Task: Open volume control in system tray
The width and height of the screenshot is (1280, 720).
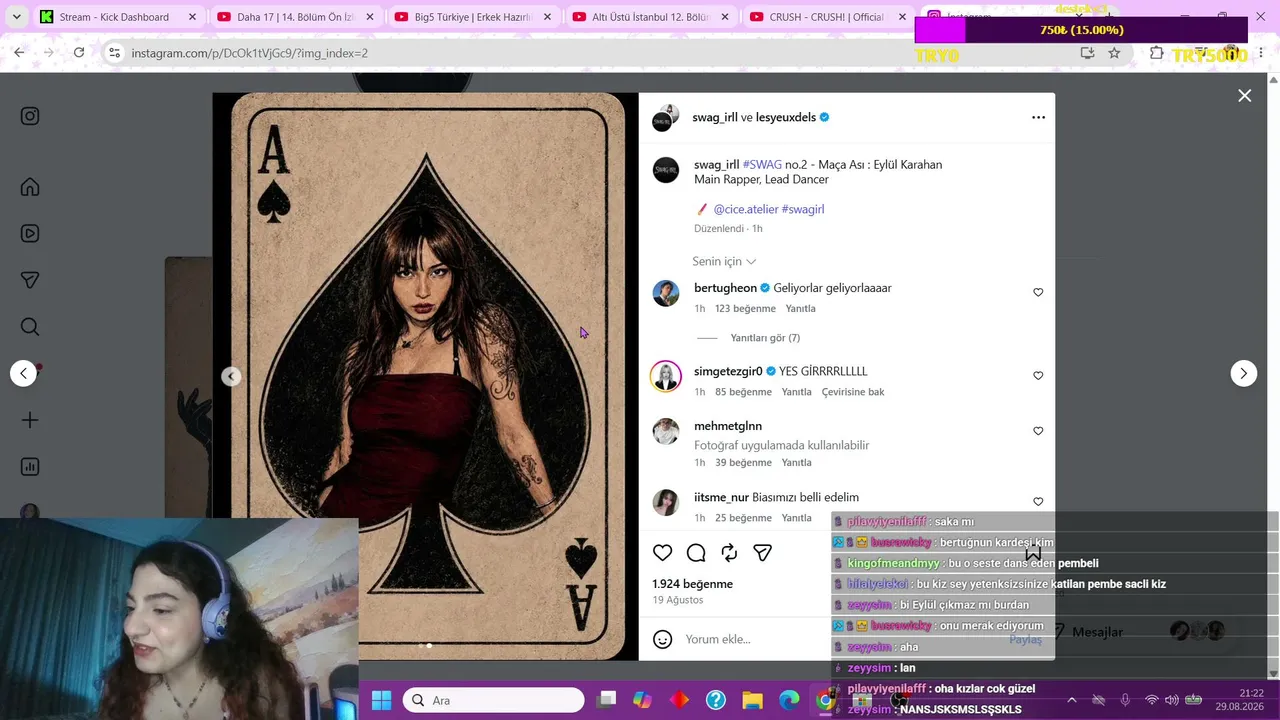Action: pyautogui.click(x=1172, y=700)
